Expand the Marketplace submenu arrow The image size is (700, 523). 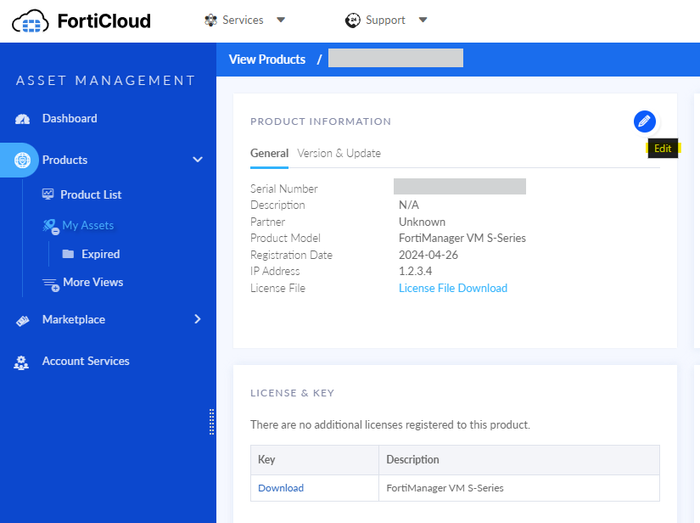pos(197,320)
